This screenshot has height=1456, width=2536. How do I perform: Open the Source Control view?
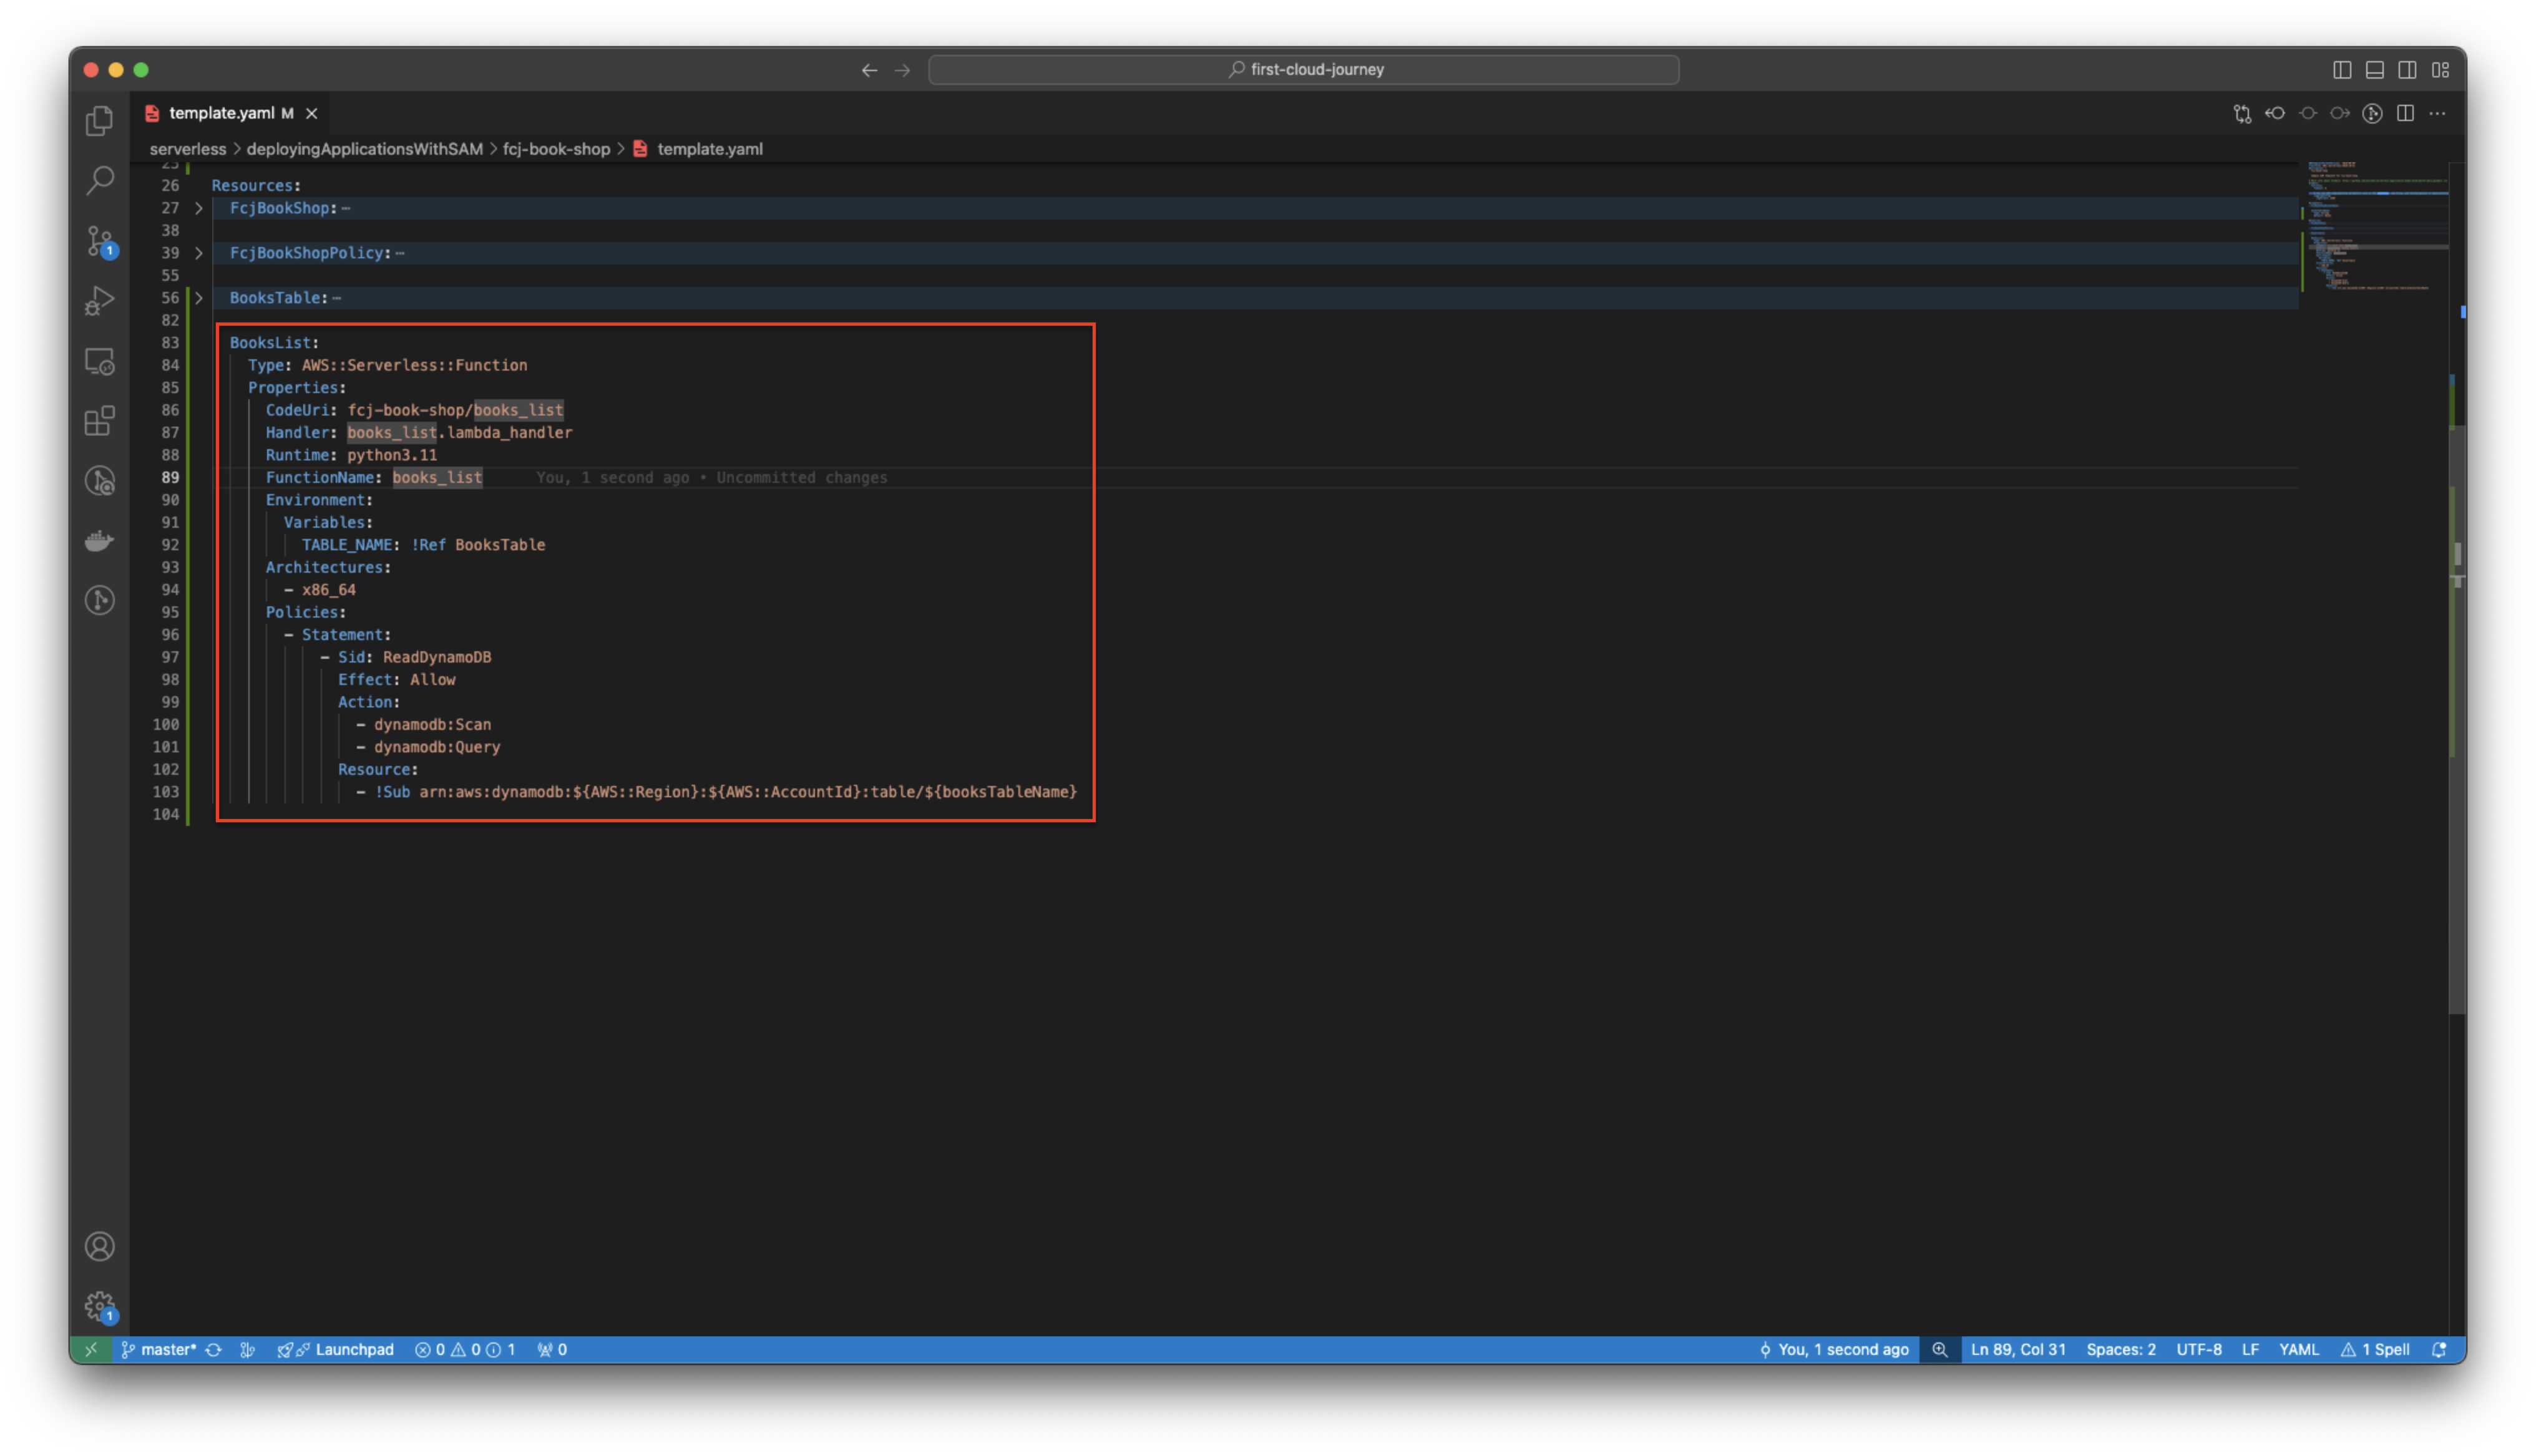[99, 241]
